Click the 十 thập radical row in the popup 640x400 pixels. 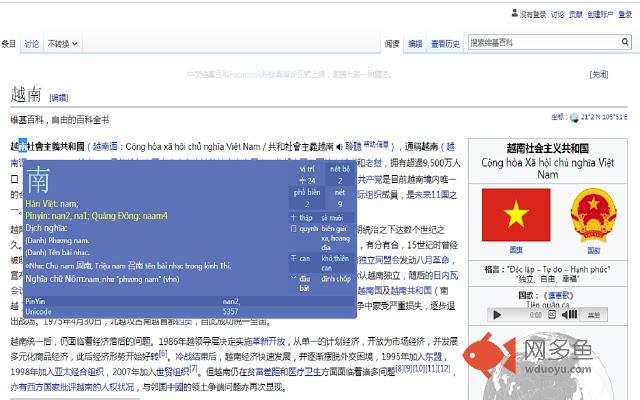point(320,218)
